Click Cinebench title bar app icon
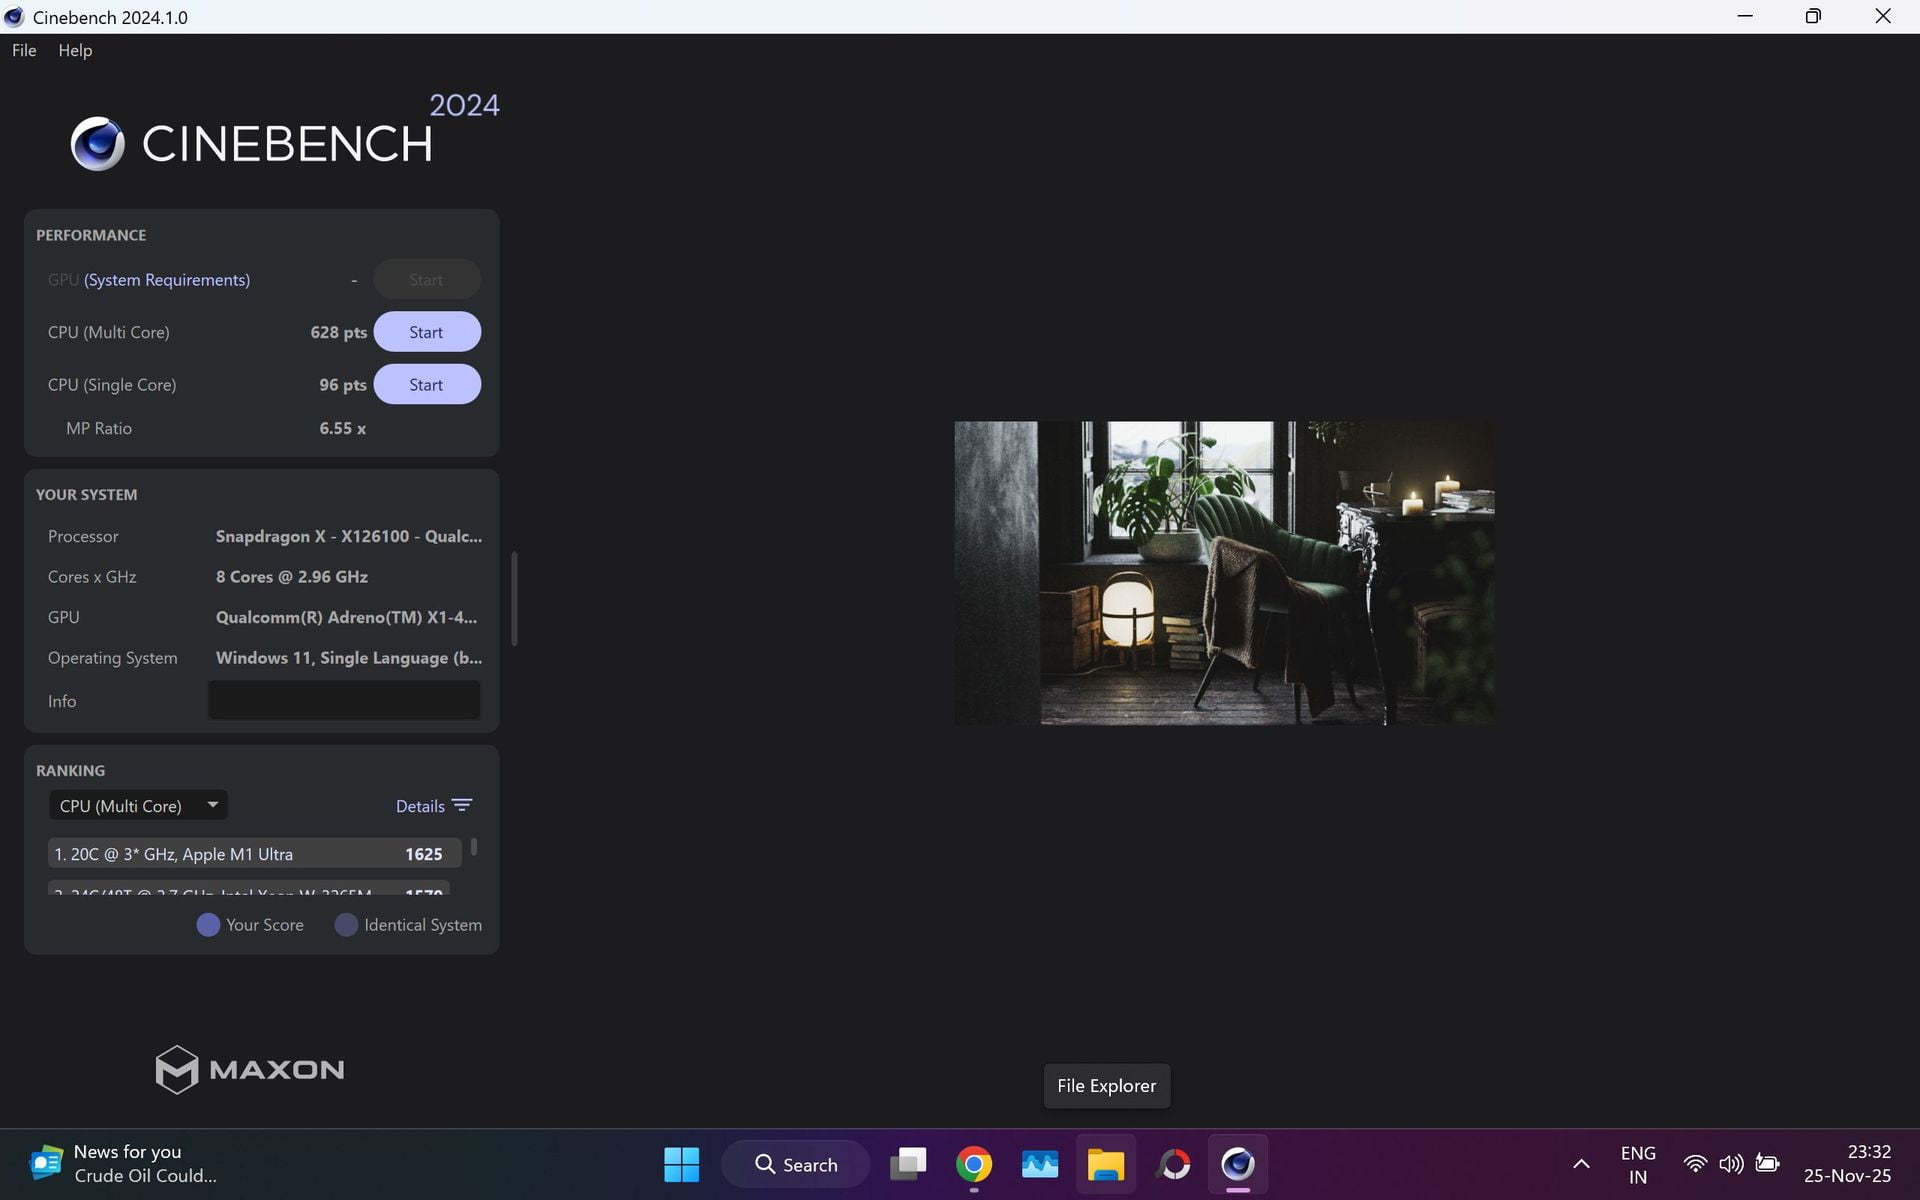This screenshot has width=1920, height=1200. (14, 17)
